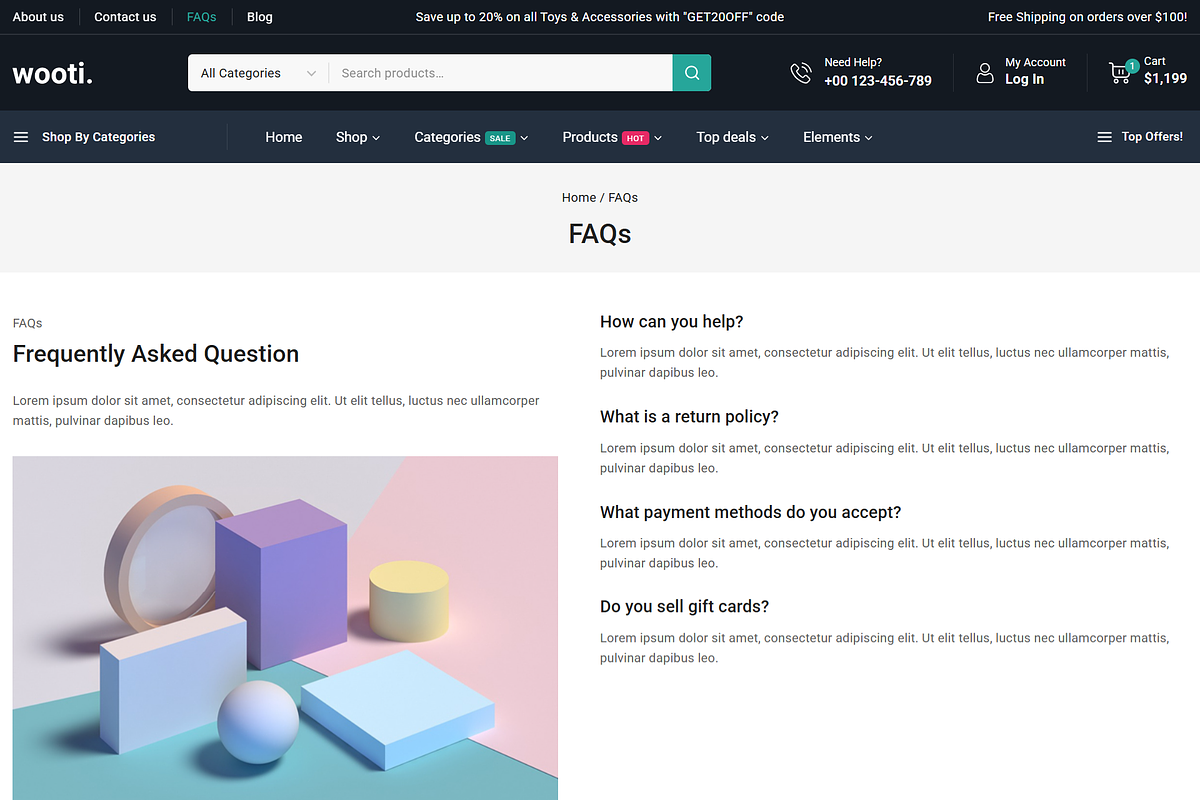Click the HOT badge beside Products
Image resolution: width=1200 pixels, height=800 pixels.
point(636,138)
